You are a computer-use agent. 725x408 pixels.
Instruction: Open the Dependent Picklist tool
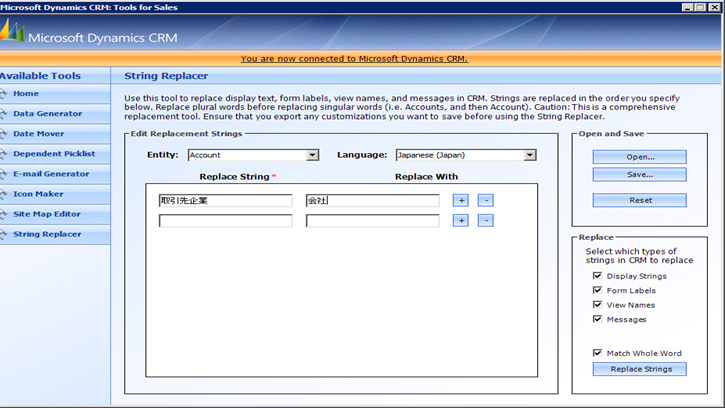(x=54, y=154)
